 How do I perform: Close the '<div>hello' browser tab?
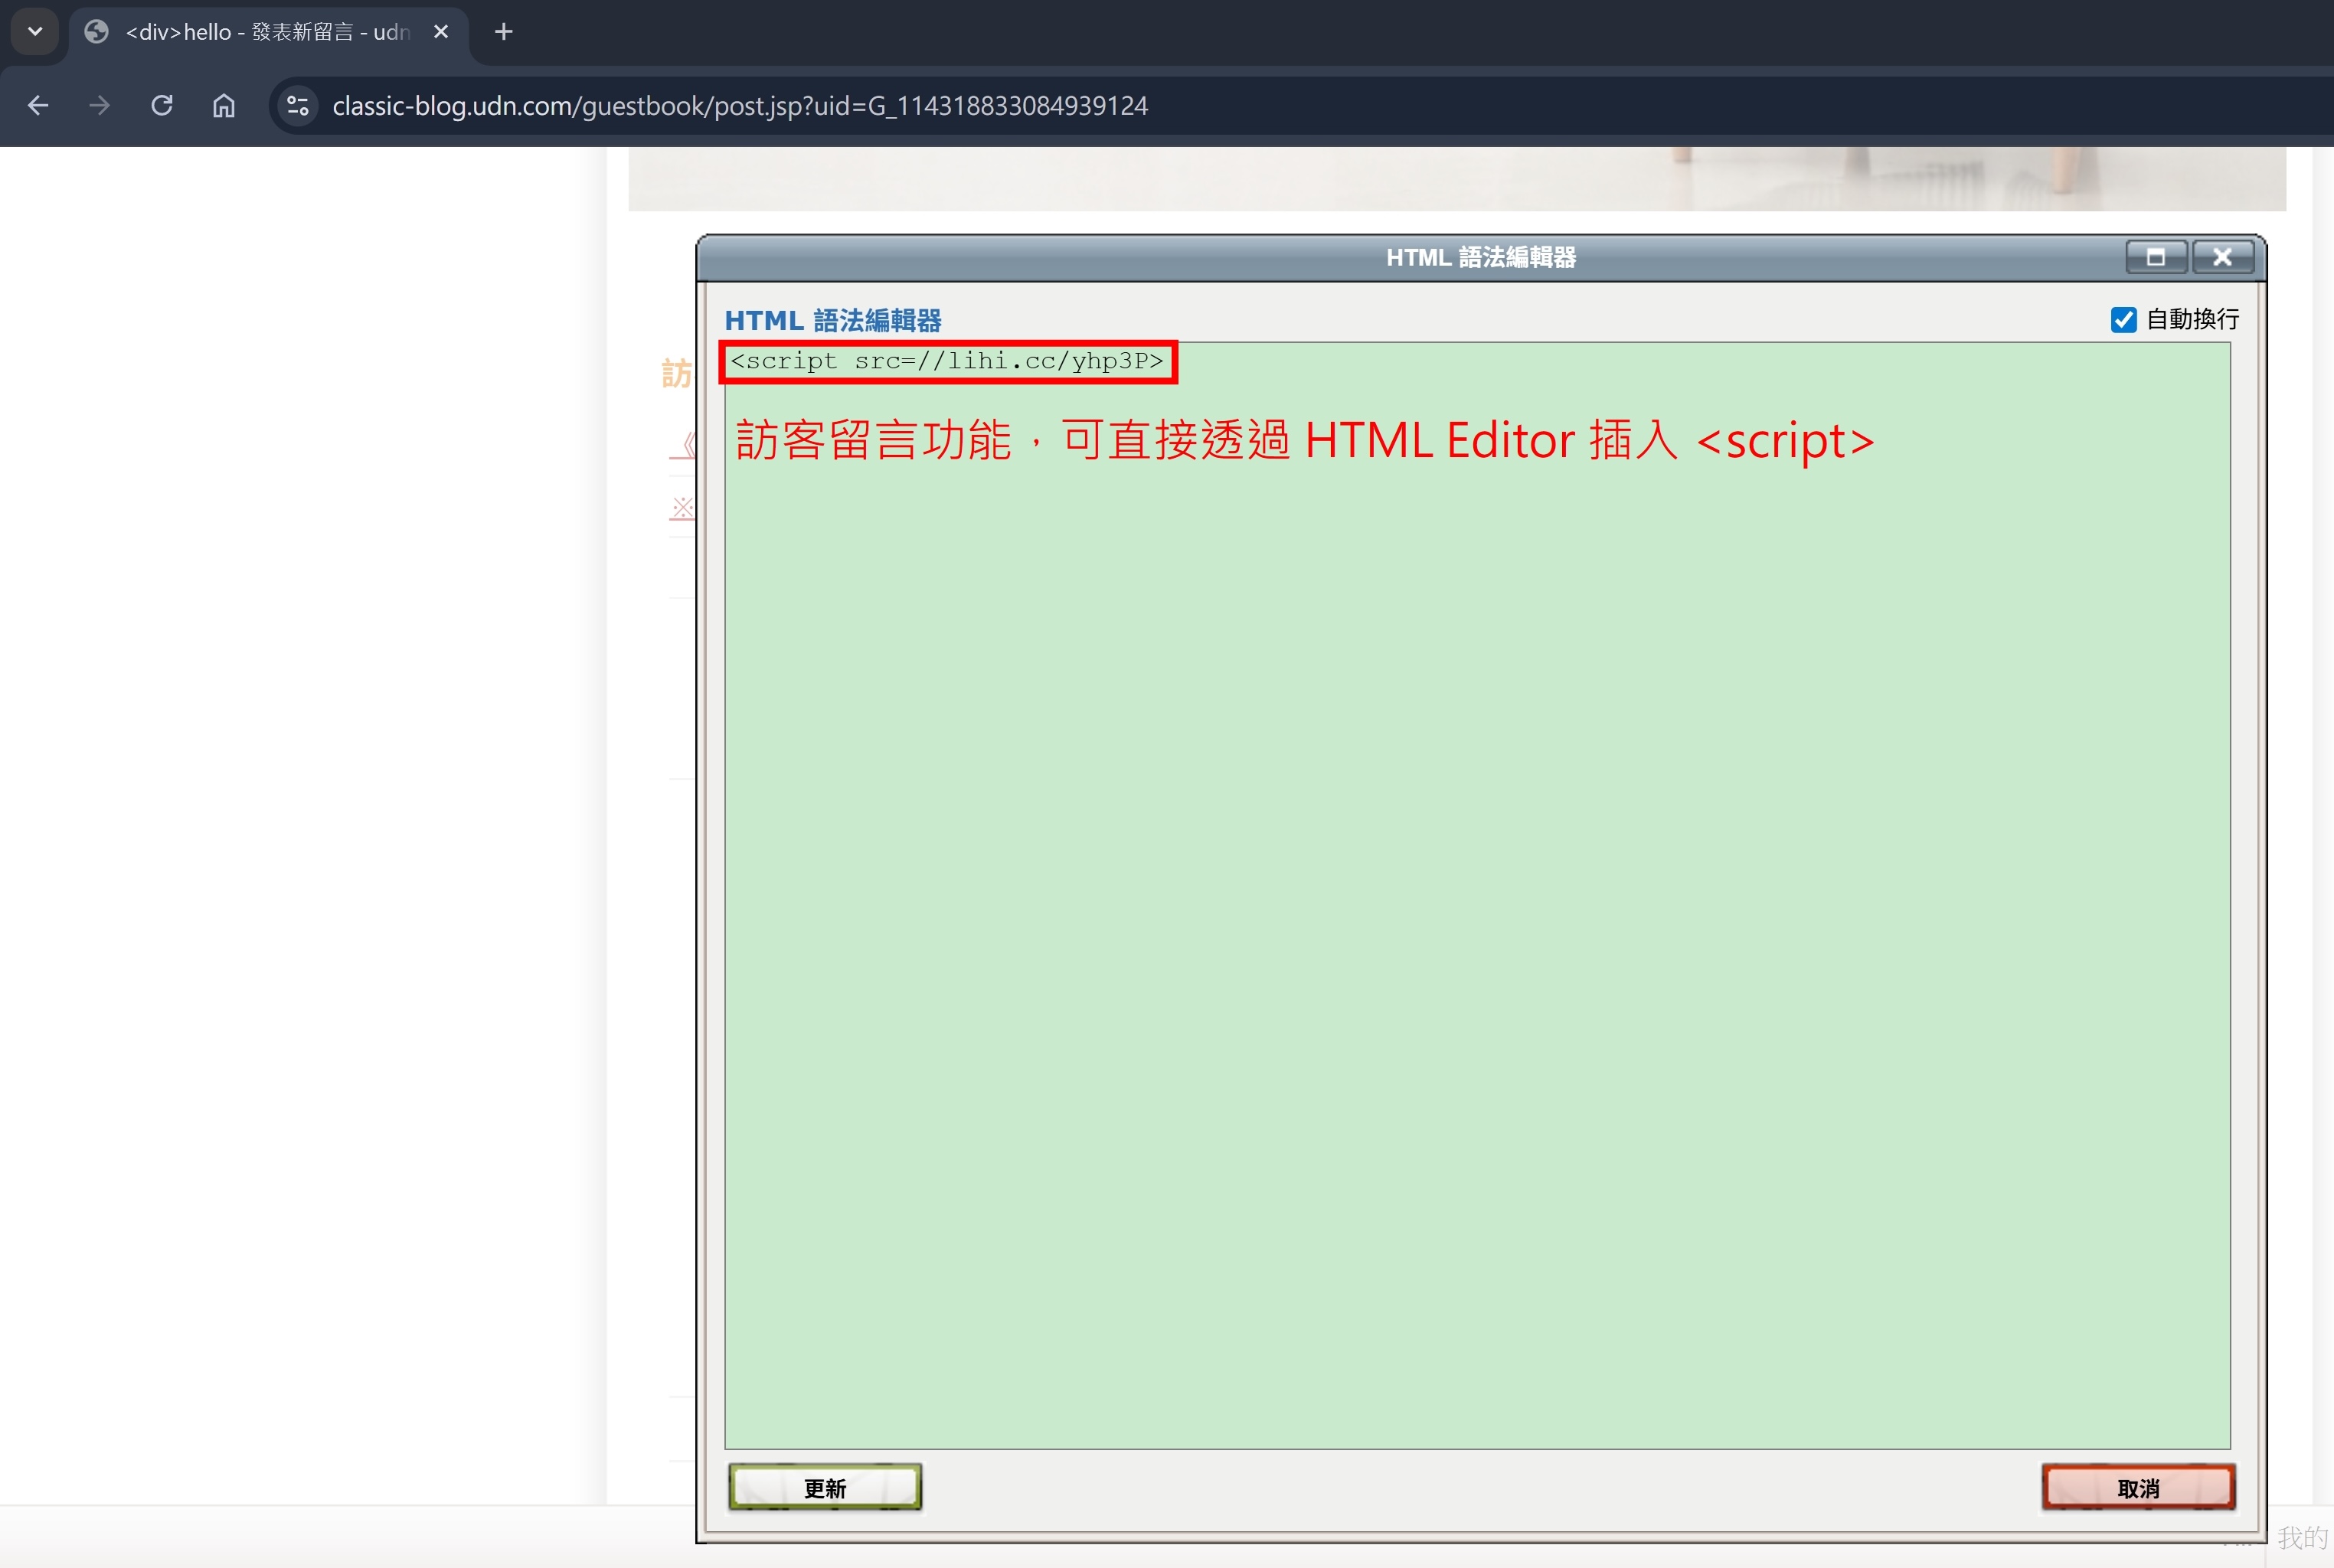pos(440,32)
